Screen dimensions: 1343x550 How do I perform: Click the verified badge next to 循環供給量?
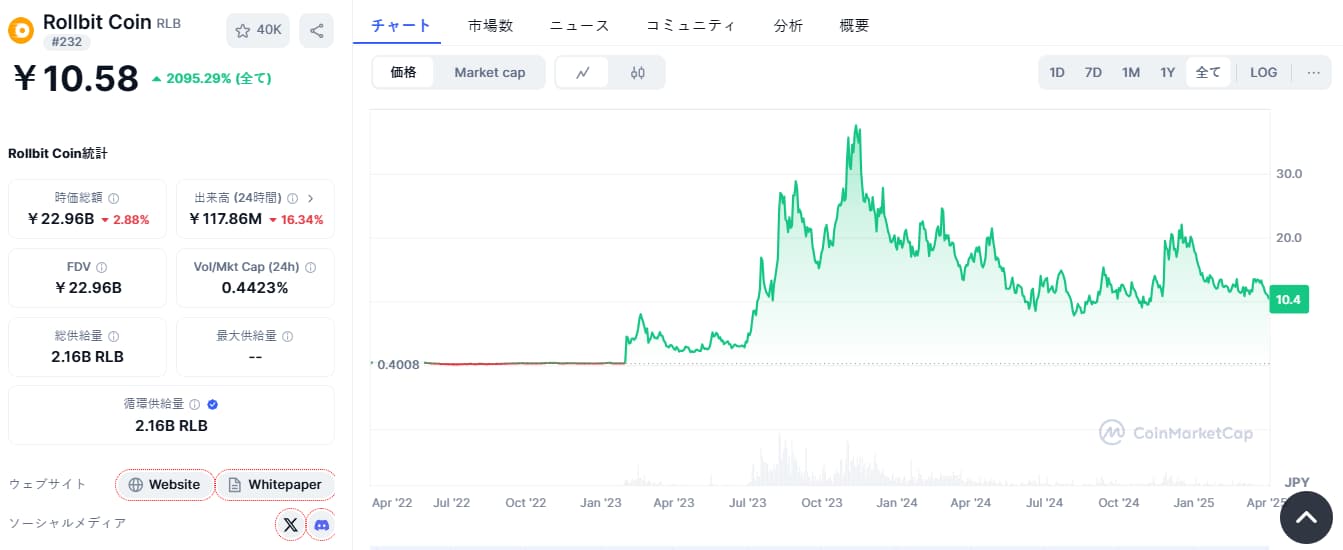[x=212, y=404]
